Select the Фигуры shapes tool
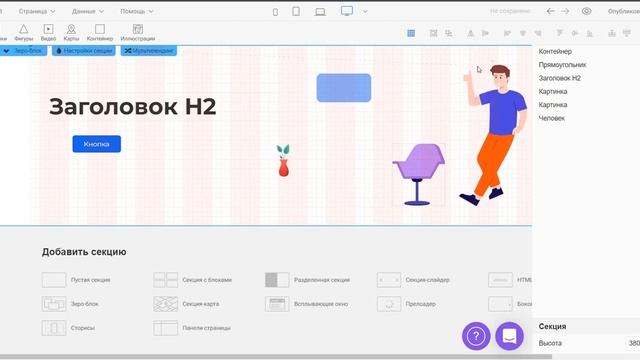Screen dimensions: 640x360 [24, 32]
